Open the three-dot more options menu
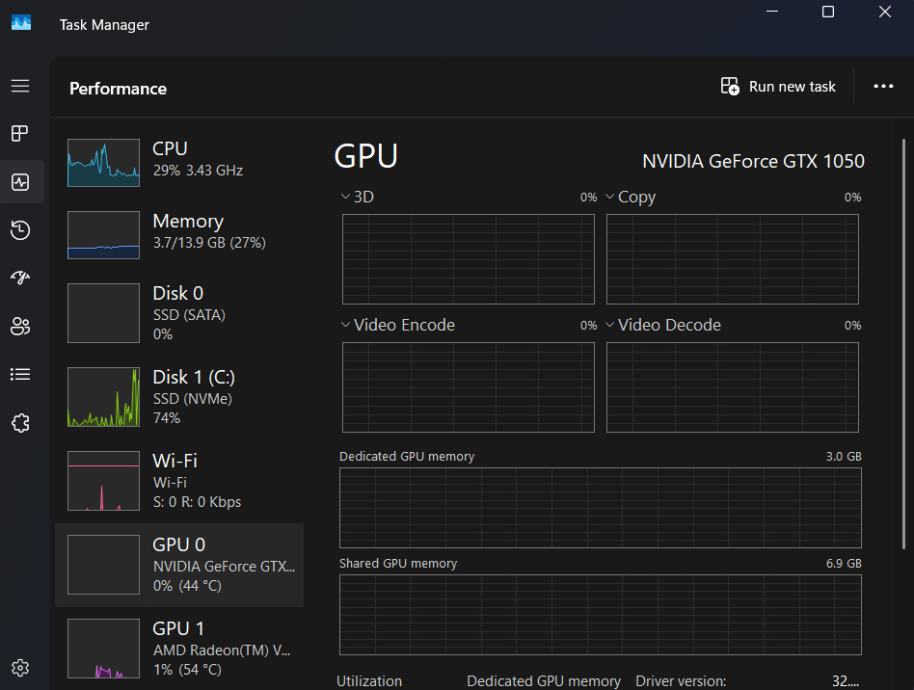Viewport: 914px width, 690px height. pos(882,87)
